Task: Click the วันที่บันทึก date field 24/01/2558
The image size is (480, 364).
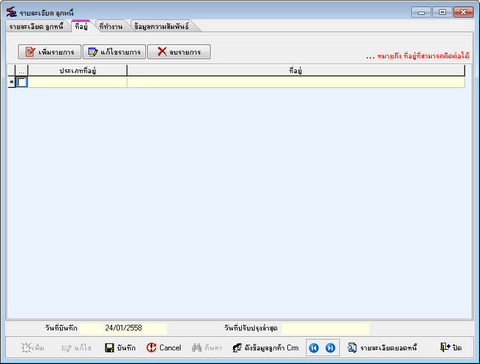Action: [123, 328]
